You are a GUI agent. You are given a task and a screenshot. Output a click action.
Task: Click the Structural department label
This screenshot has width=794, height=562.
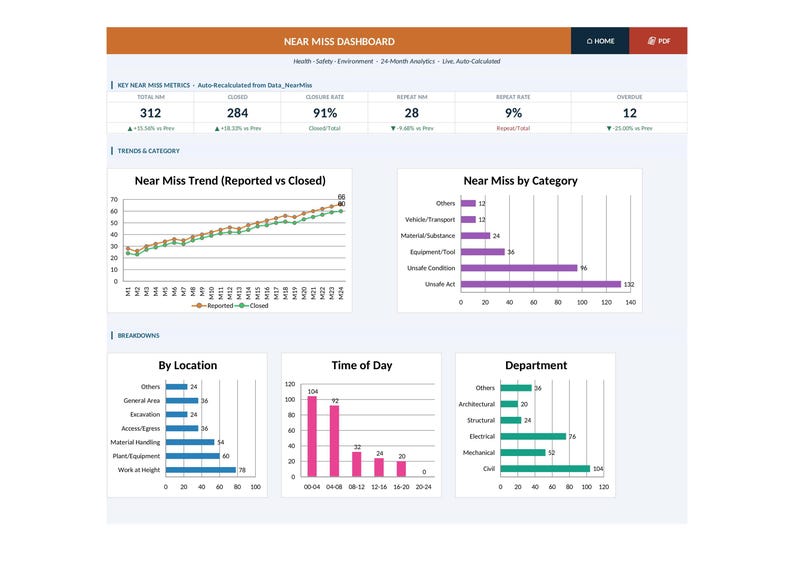click(481, 420)
